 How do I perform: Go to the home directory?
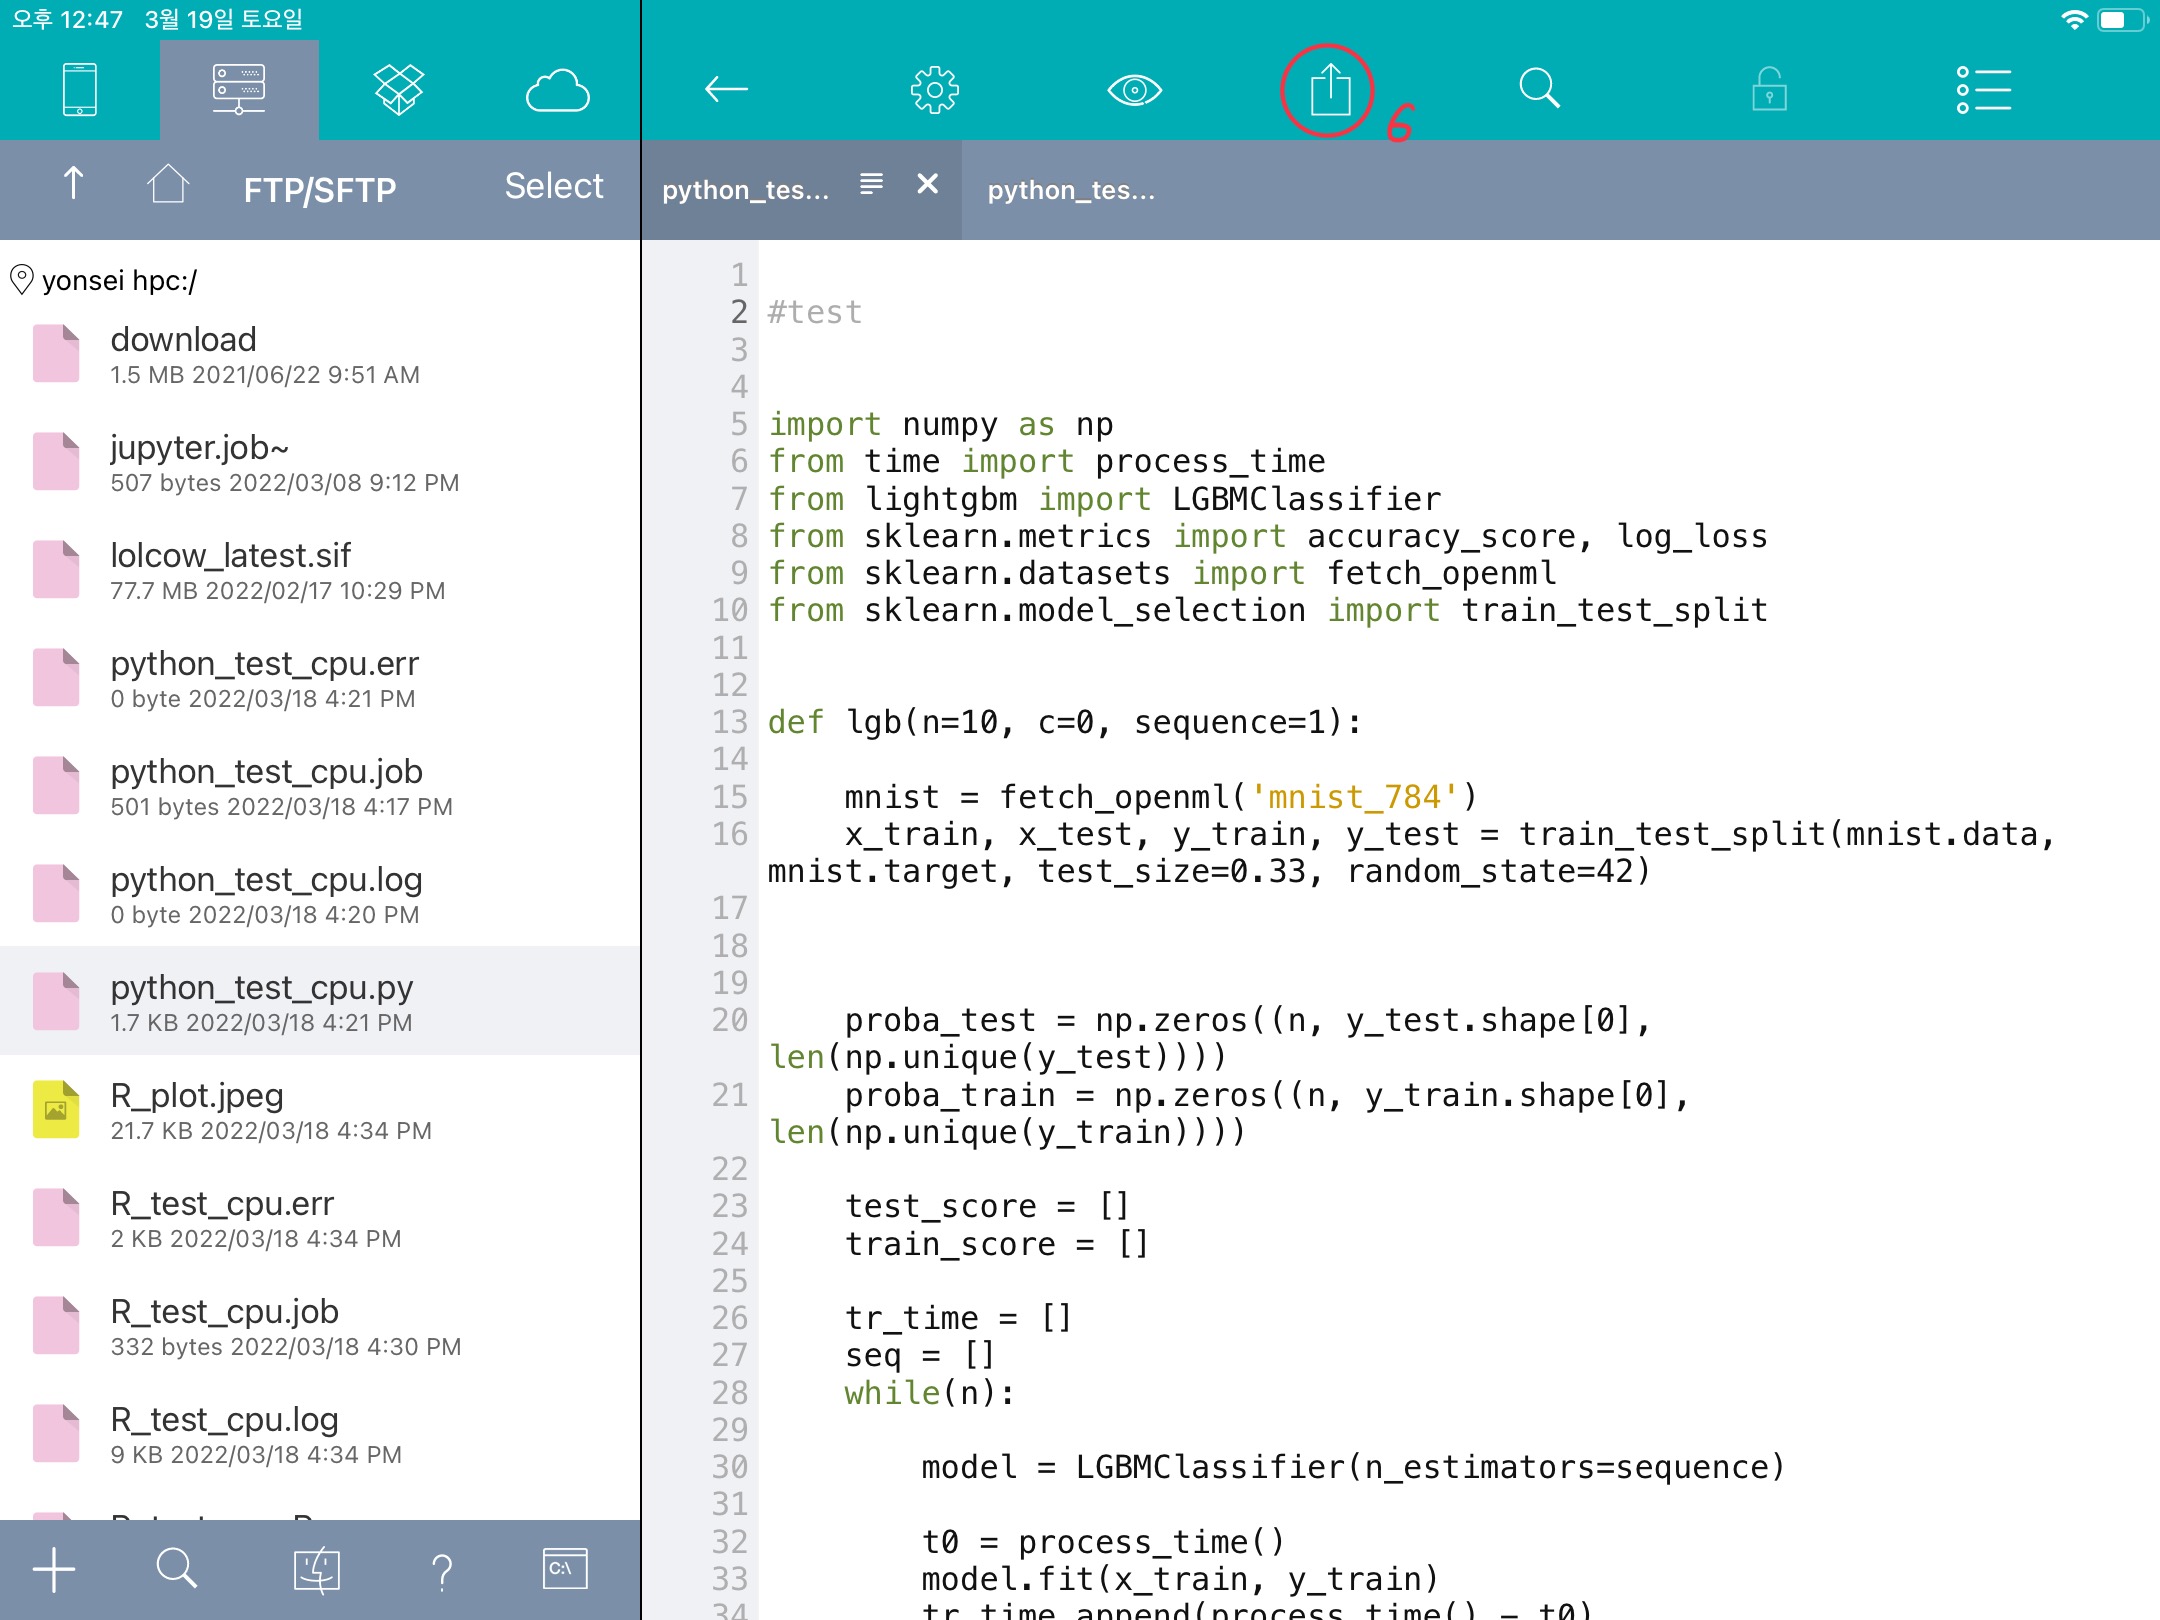tap(167, 184)
